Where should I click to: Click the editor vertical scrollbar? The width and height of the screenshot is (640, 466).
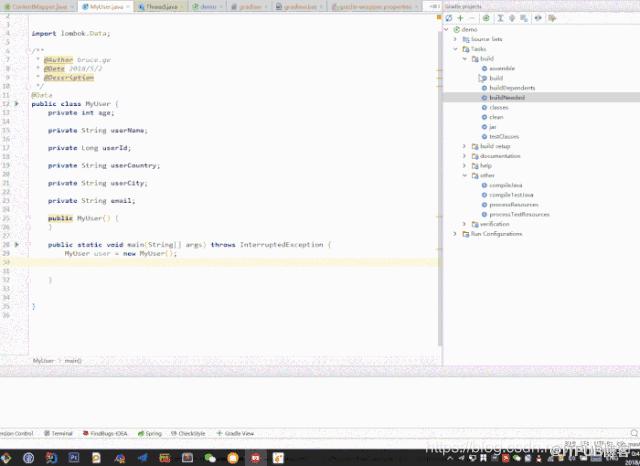pyautogui.click(x=440, y=188)
